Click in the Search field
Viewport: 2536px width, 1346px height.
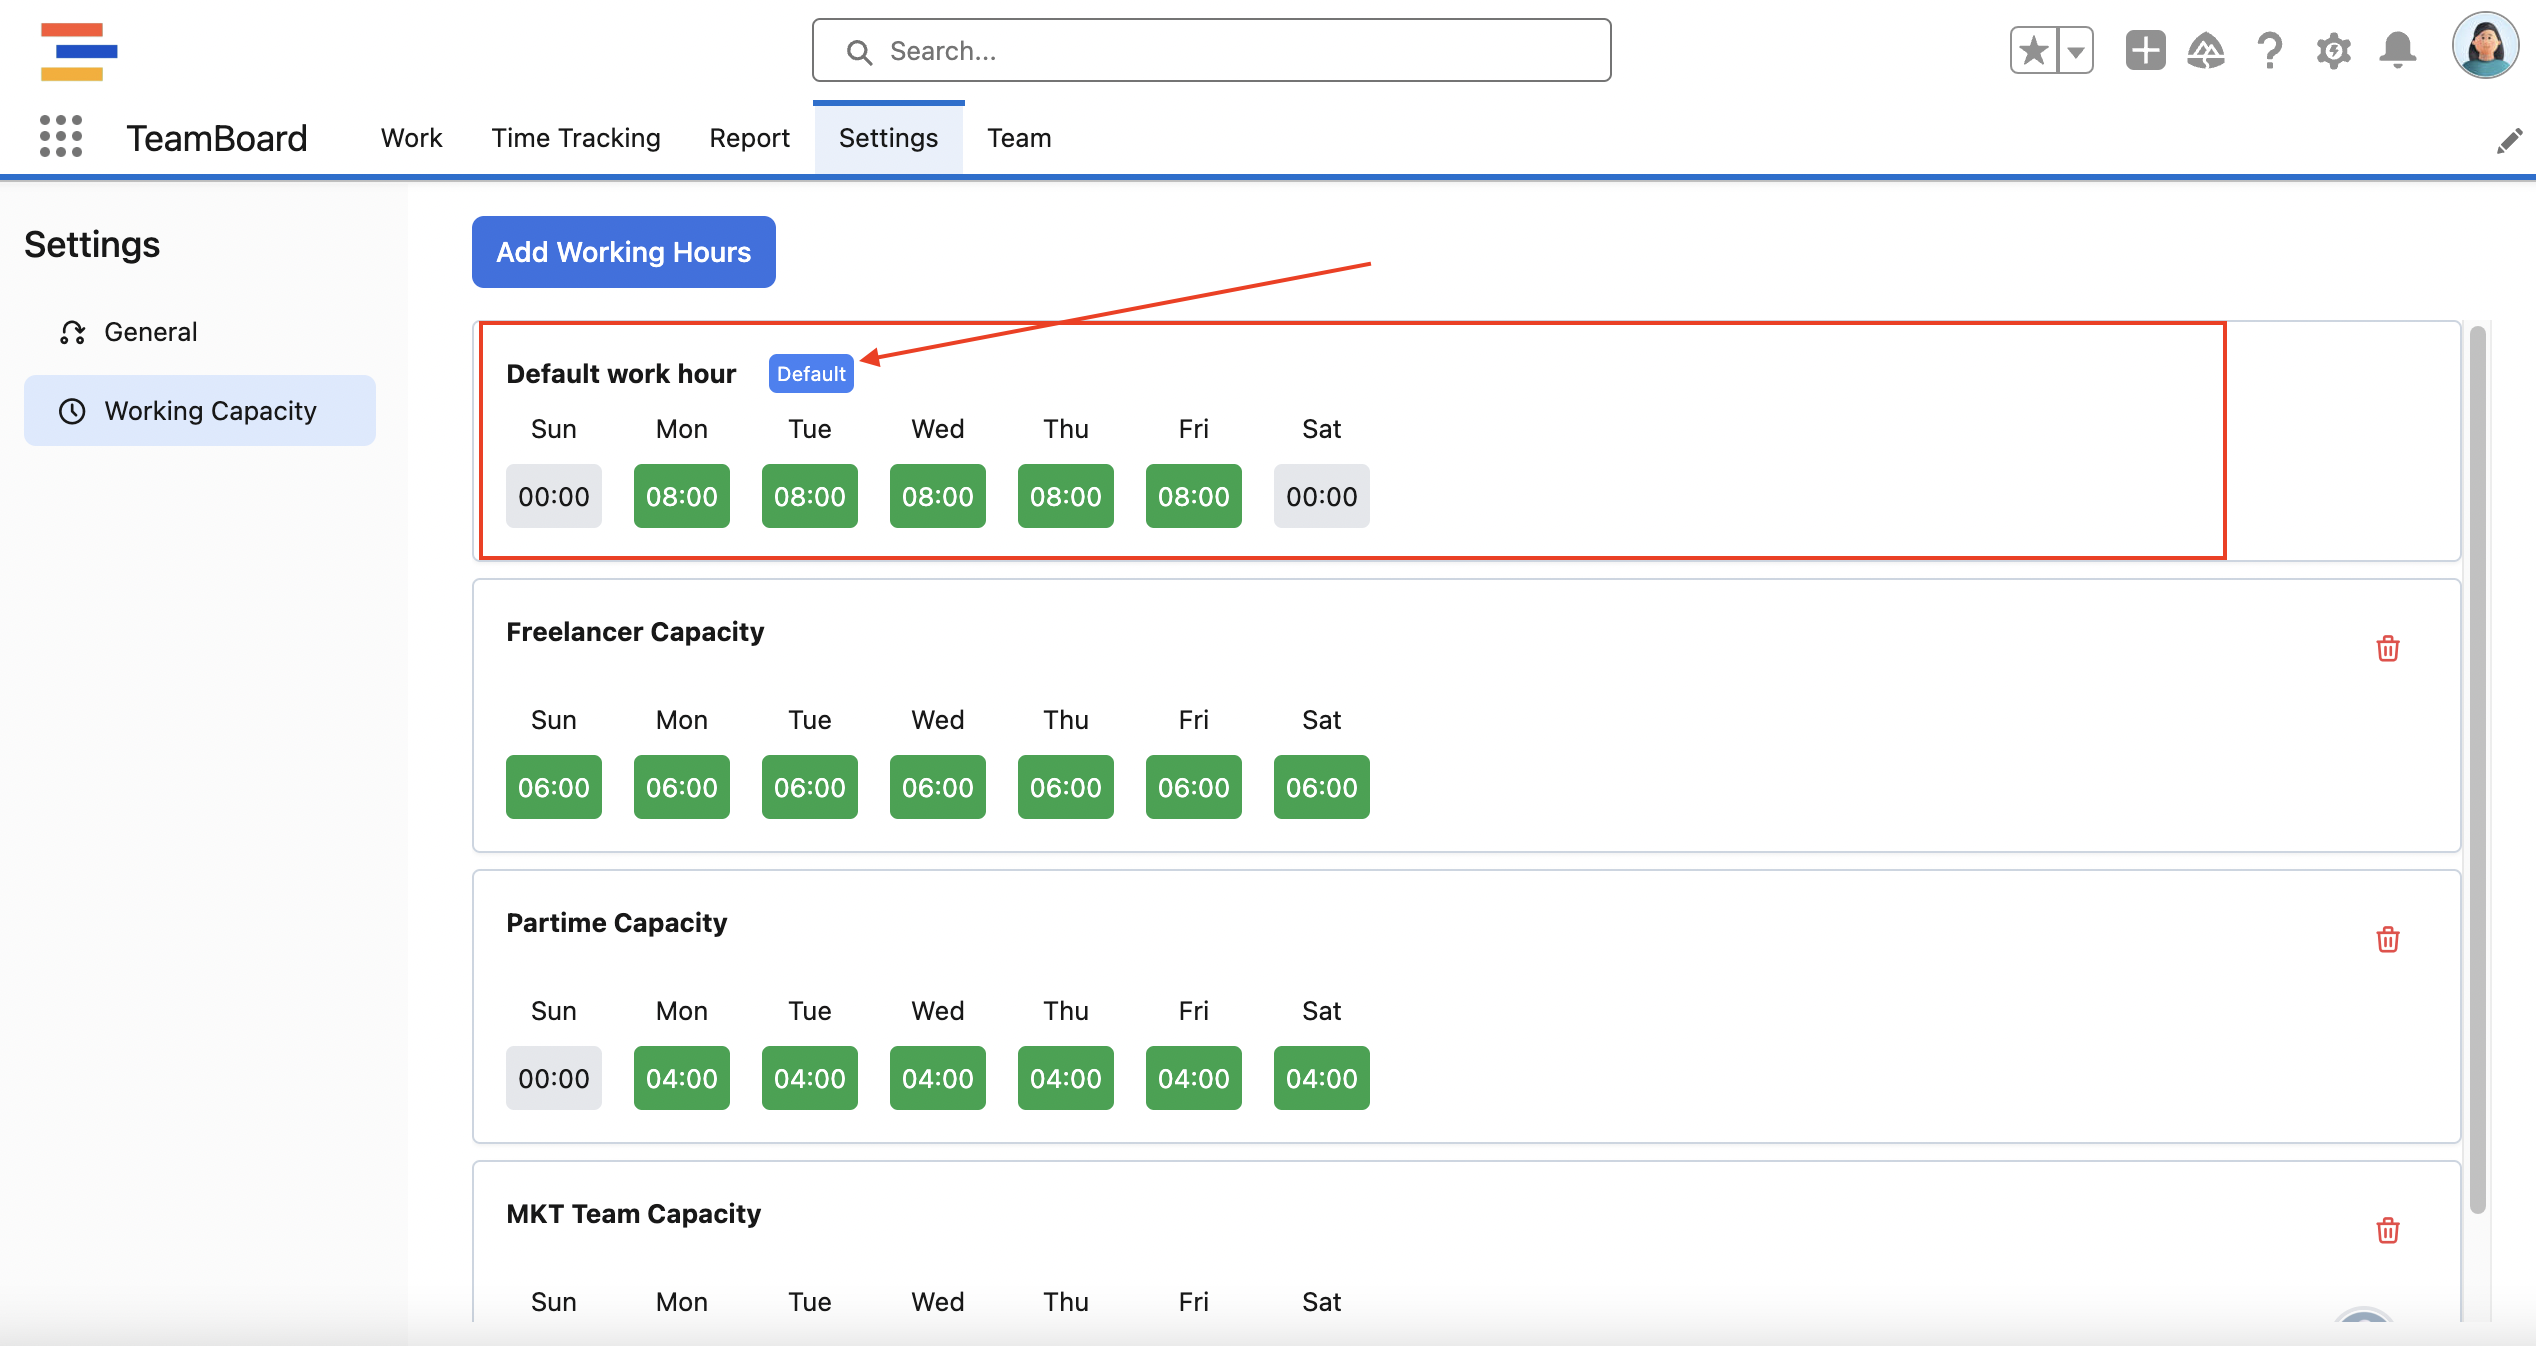[1211, 50]
